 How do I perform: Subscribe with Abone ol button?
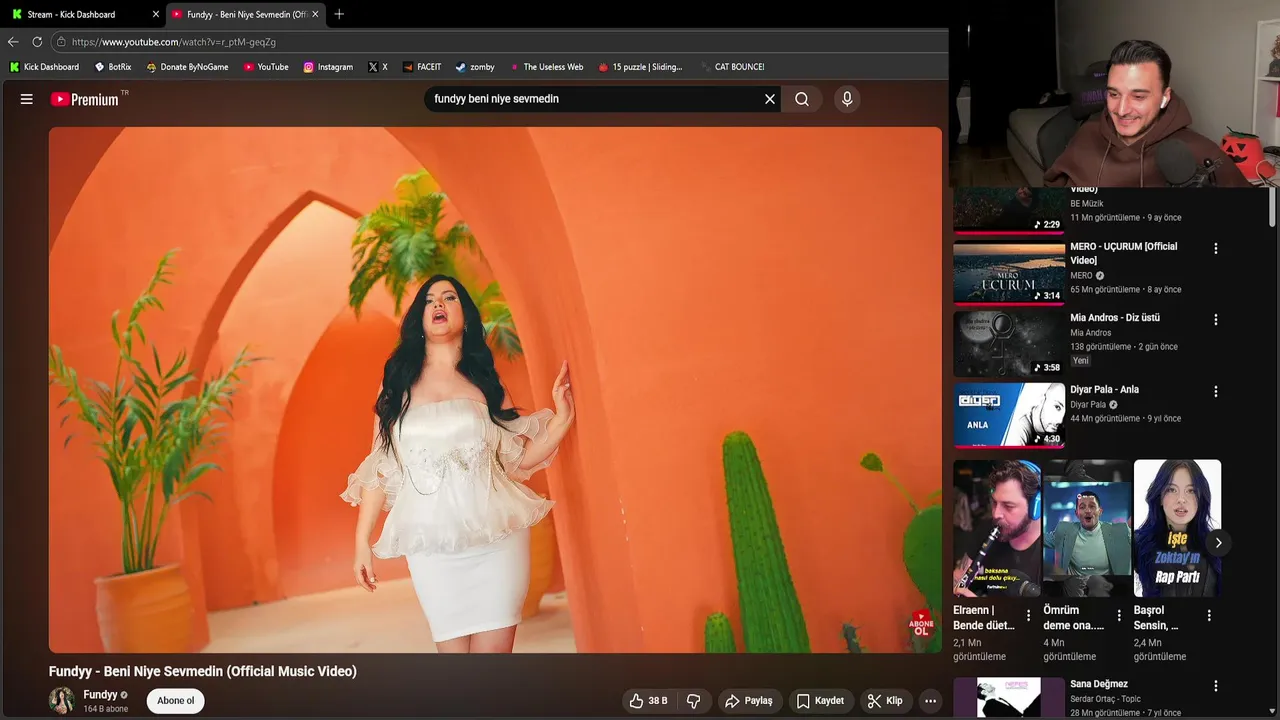(175, 701)
